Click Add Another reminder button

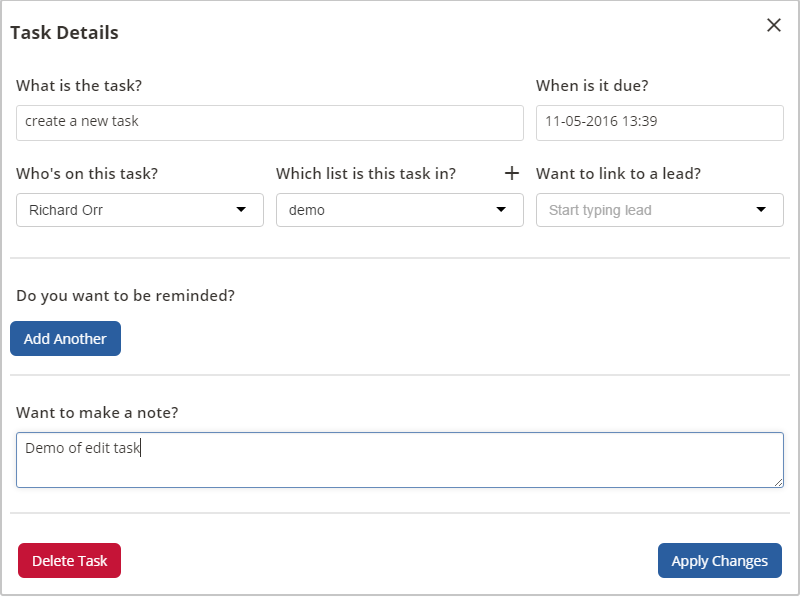point(65,338)
